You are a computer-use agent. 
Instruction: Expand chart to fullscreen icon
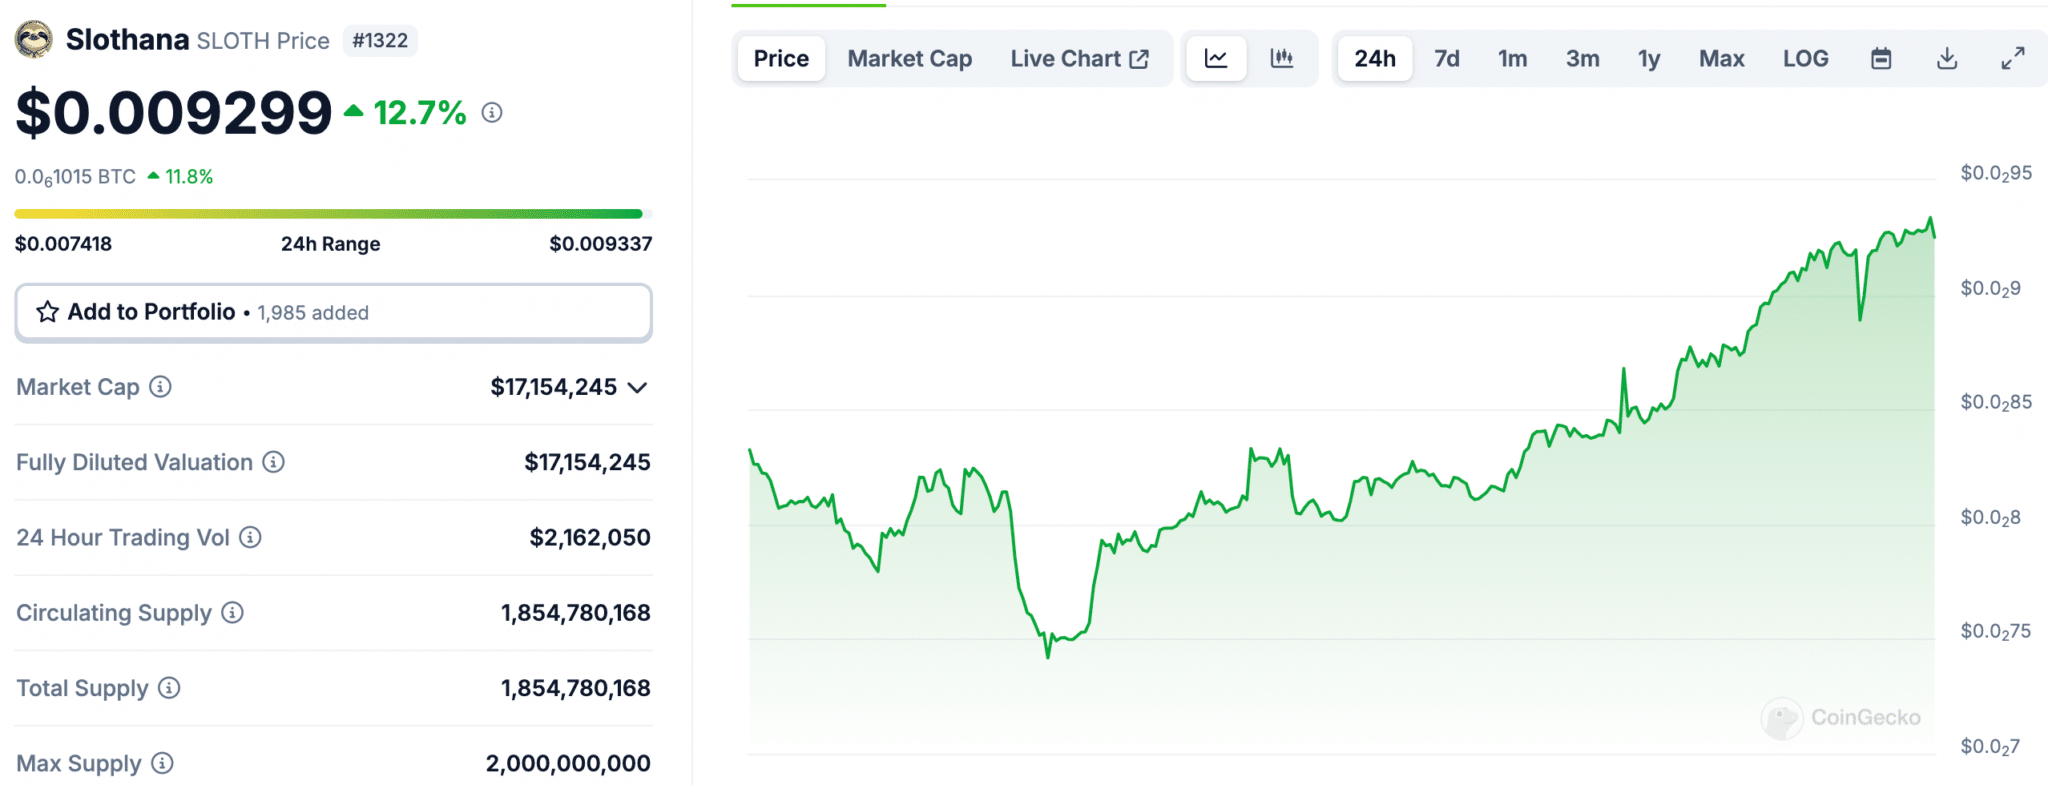2013,59
